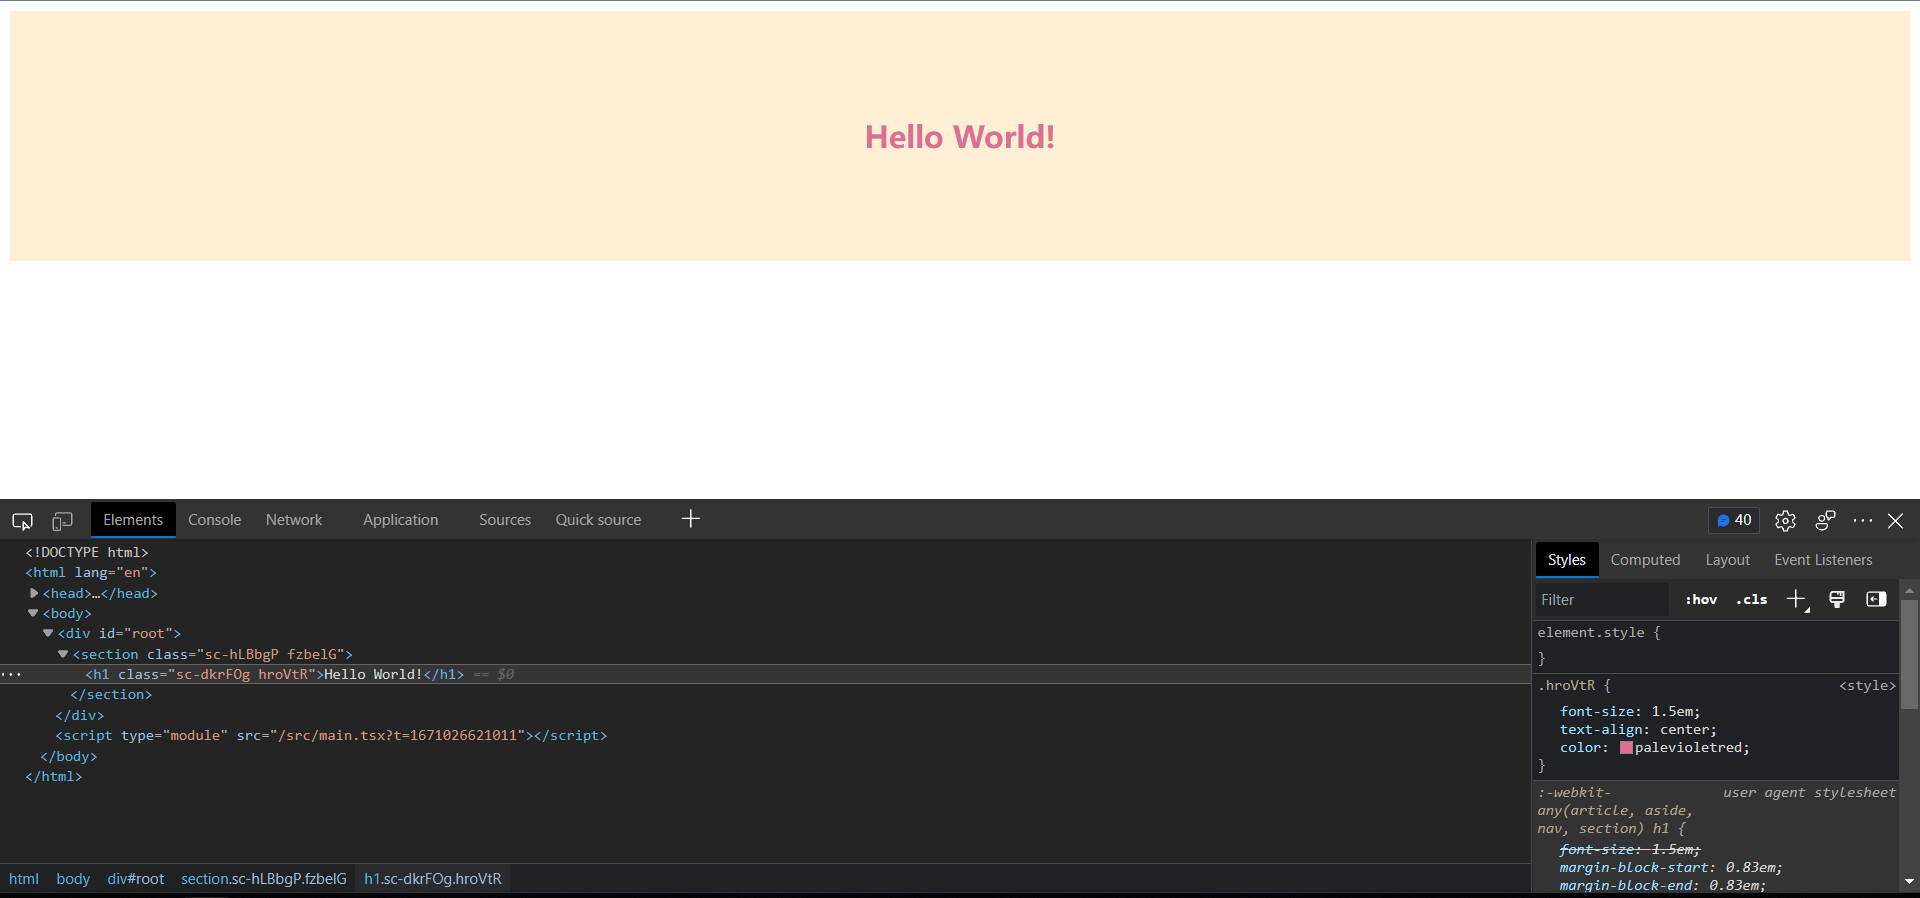Screen dimensions: 1920x898
Task: Click the styles Filter input field
Action: click(x=1600, y=600)
